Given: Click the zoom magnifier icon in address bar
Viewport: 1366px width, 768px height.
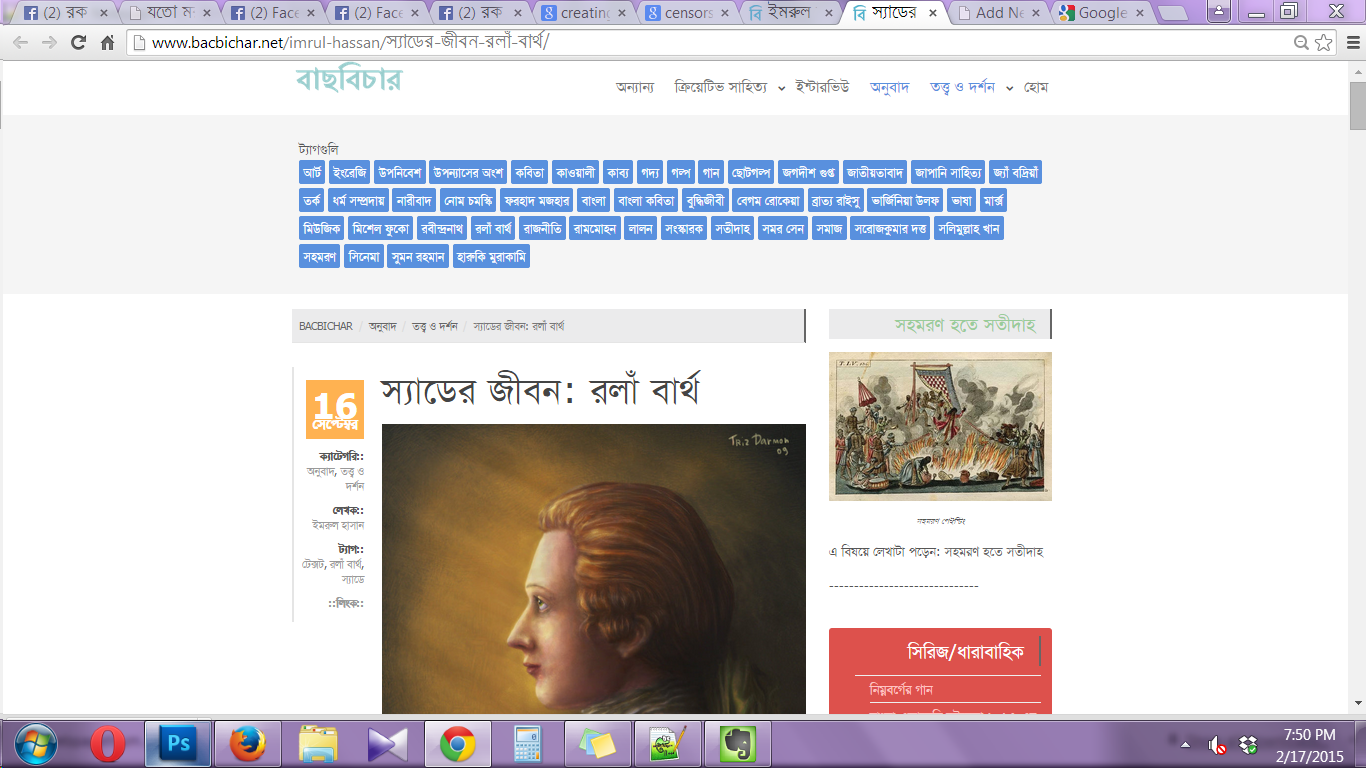Looking at the screenshot, I should 1301,43.
